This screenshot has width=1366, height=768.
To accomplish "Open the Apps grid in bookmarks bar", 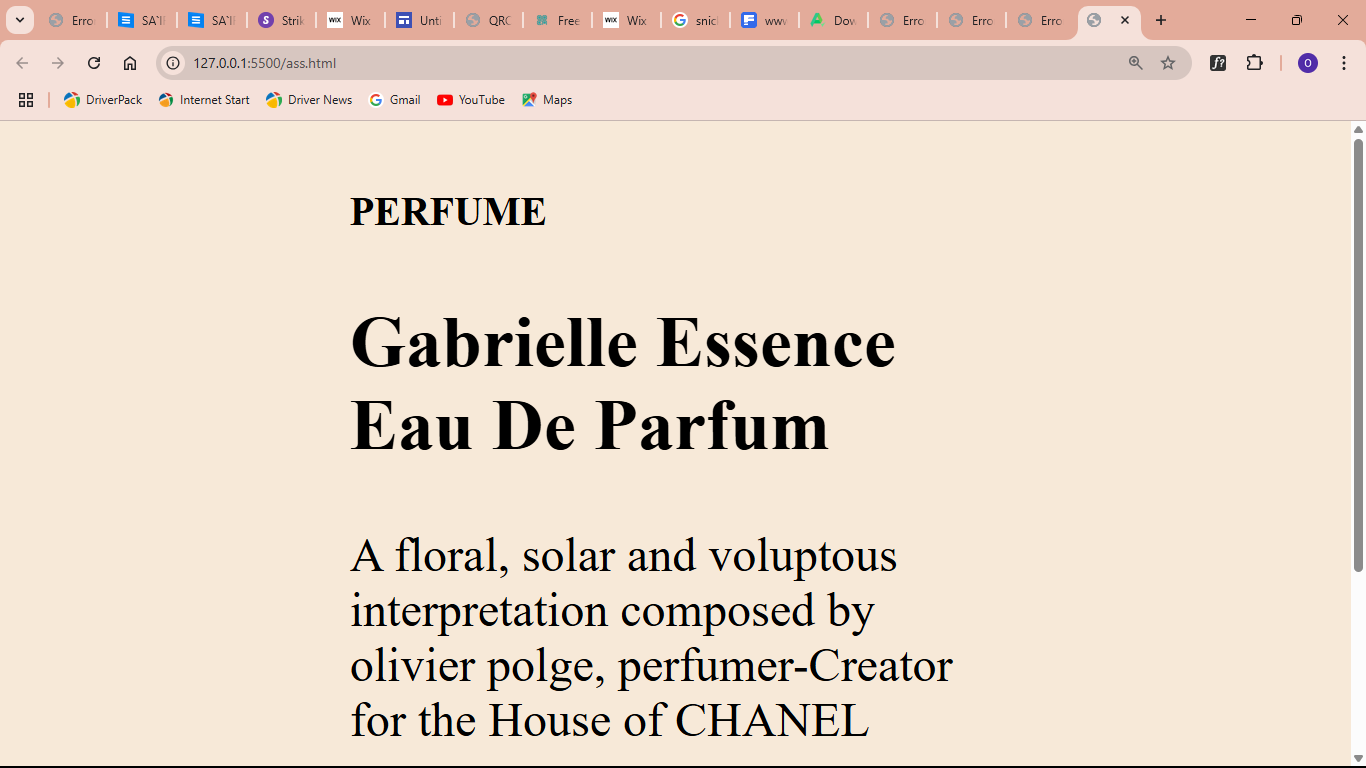I will click(26, 100).
